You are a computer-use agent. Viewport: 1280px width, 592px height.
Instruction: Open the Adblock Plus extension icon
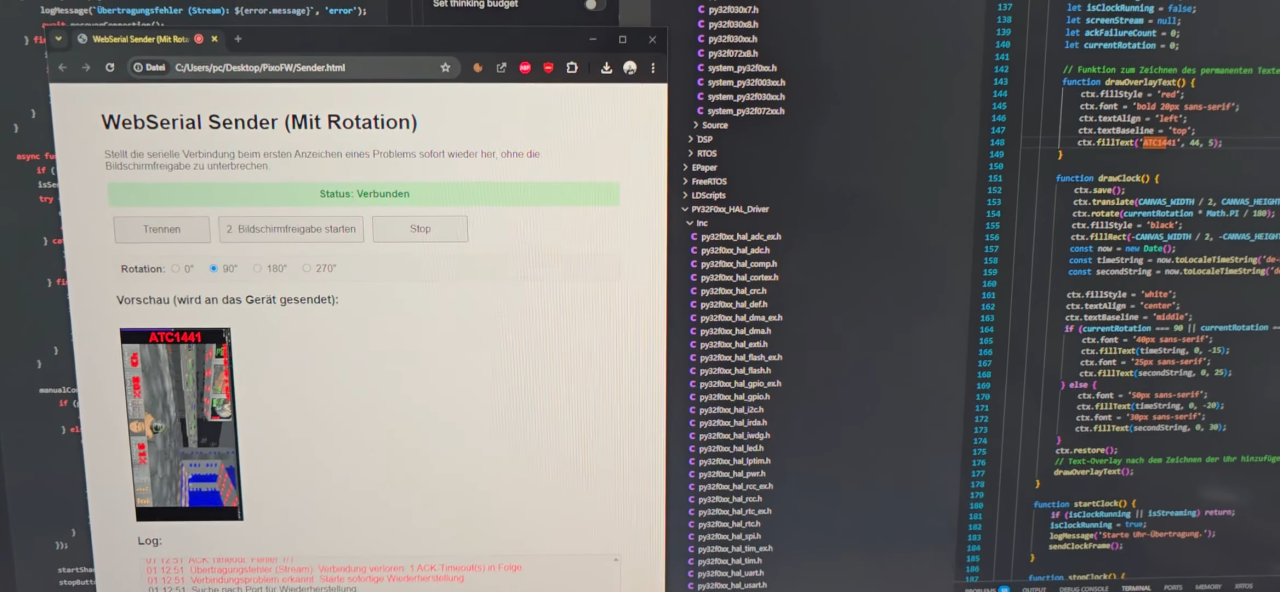coord(525,68)
